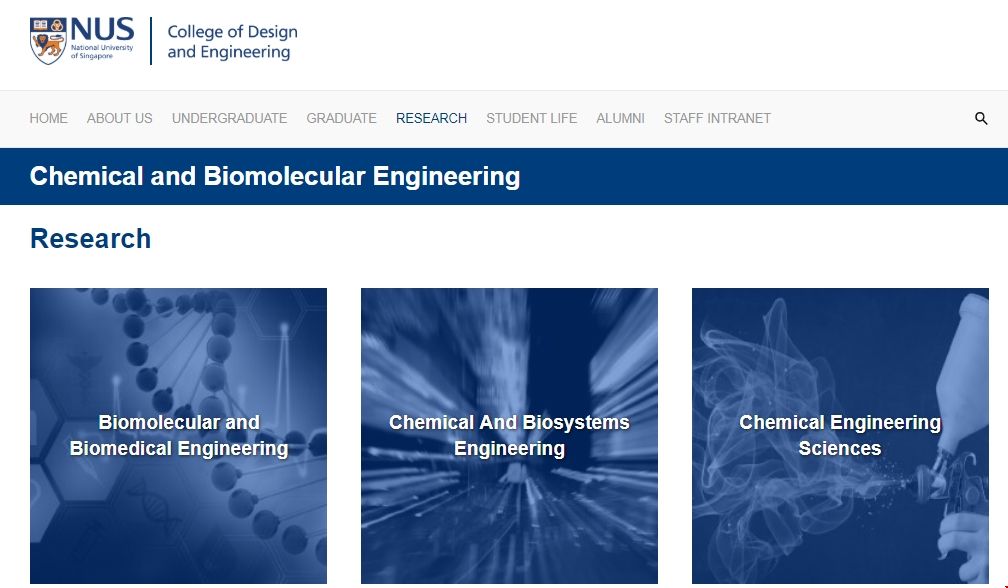This screenshot has height=588, width=1008.
Task: Open the College of Design and Engineering link
Action: click(x=232, y=41)
